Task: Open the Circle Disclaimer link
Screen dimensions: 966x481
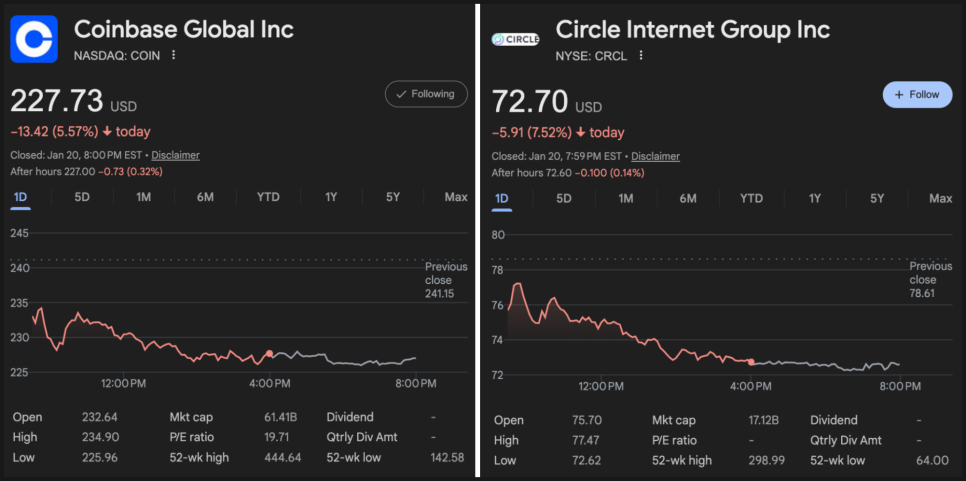Action: tap(655, 156)
